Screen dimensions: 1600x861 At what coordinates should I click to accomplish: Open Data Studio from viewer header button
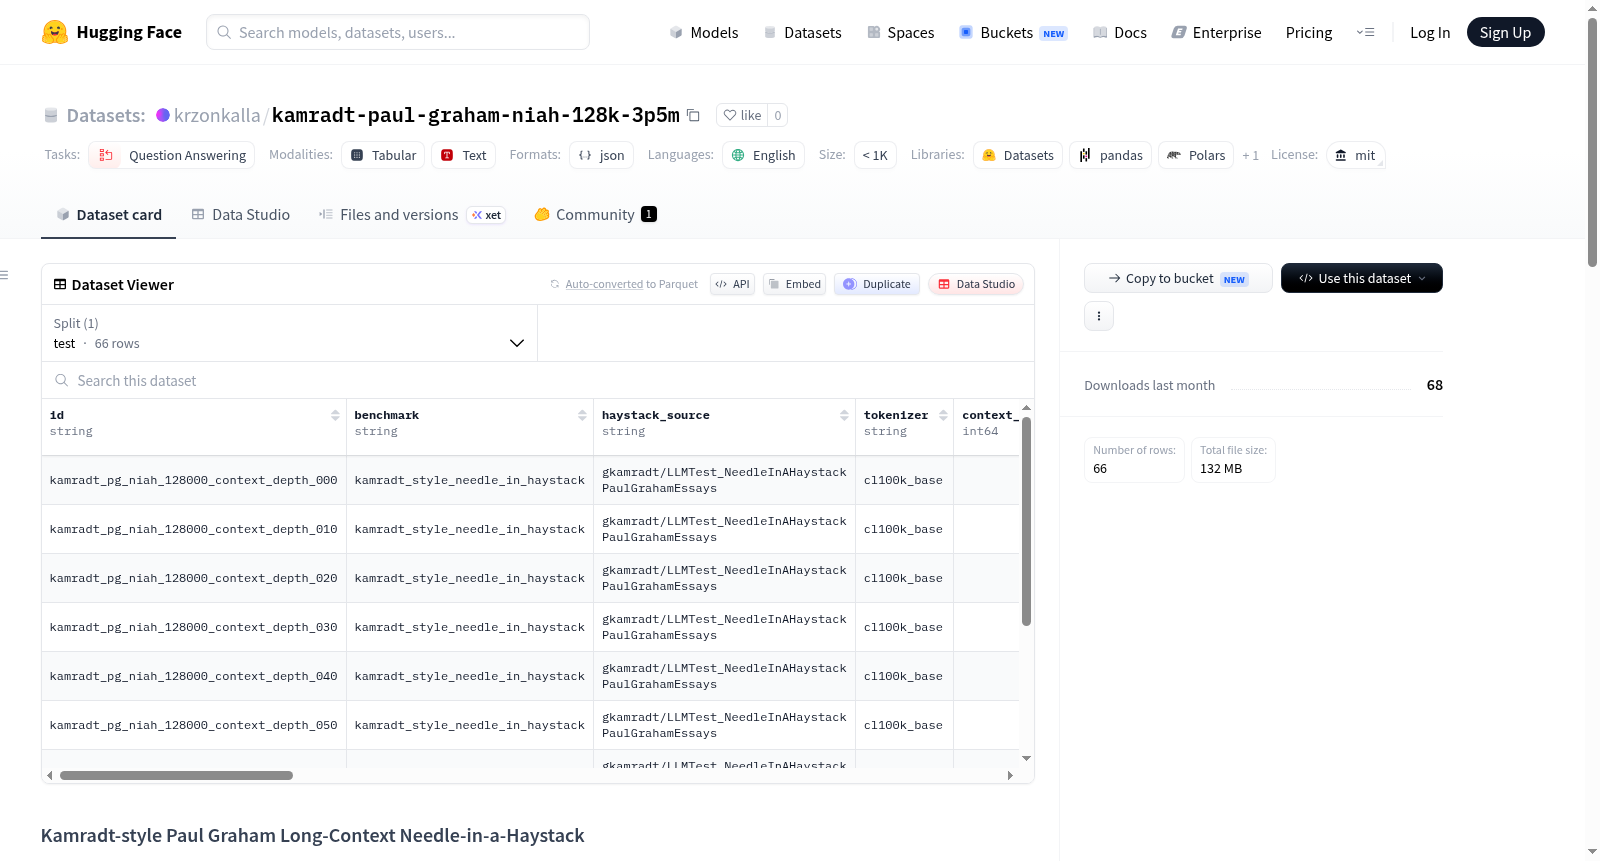tap(976, 284)
